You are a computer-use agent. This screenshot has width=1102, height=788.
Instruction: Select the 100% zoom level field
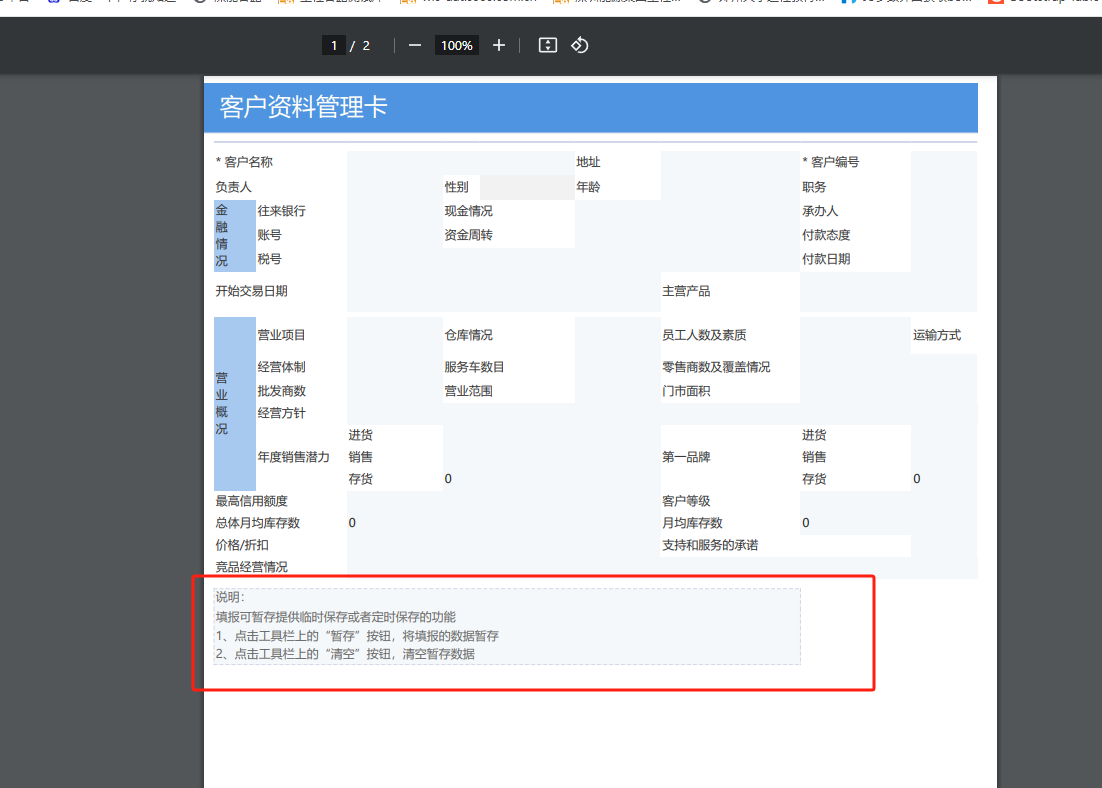click(457, 46)
